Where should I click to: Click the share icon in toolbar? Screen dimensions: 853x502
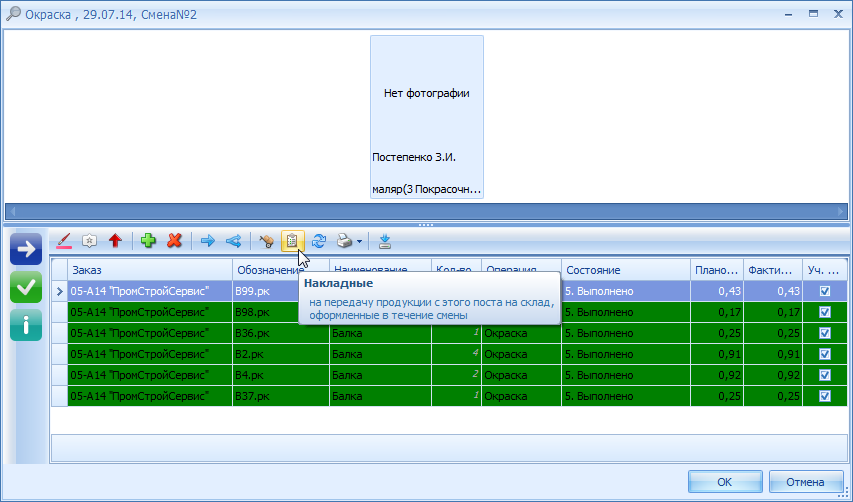[x=233, y=241]
